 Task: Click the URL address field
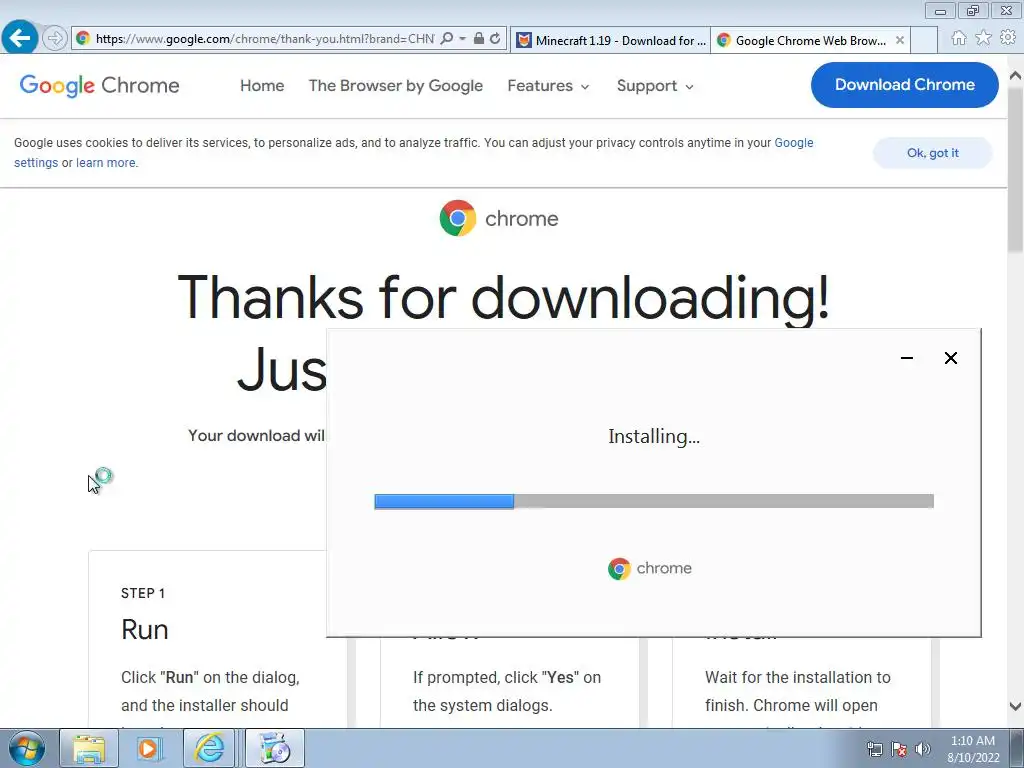[264, 39]
